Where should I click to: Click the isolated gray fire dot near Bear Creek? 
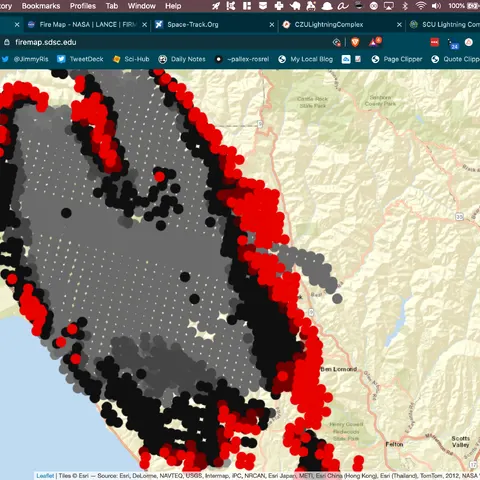click(x=337, y=298)
